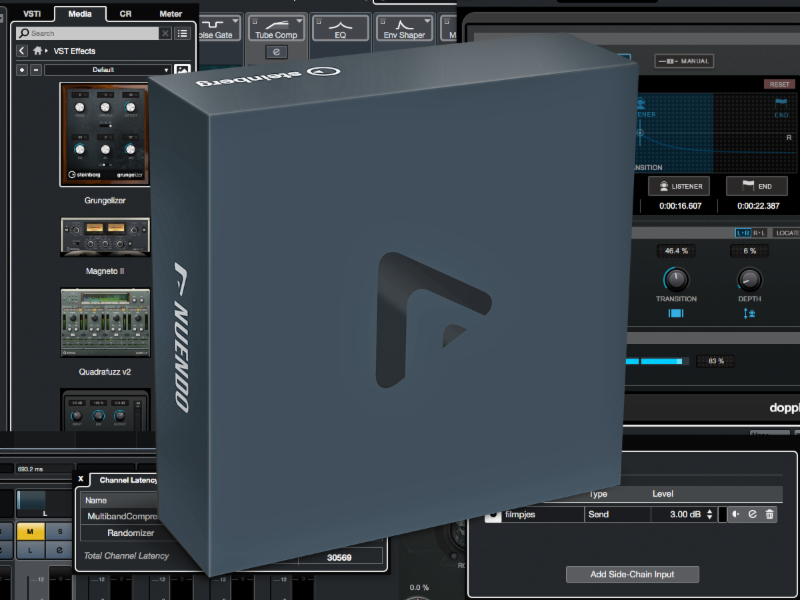
Task: Enable the Env Shaper bypass square
Action: 383,22
